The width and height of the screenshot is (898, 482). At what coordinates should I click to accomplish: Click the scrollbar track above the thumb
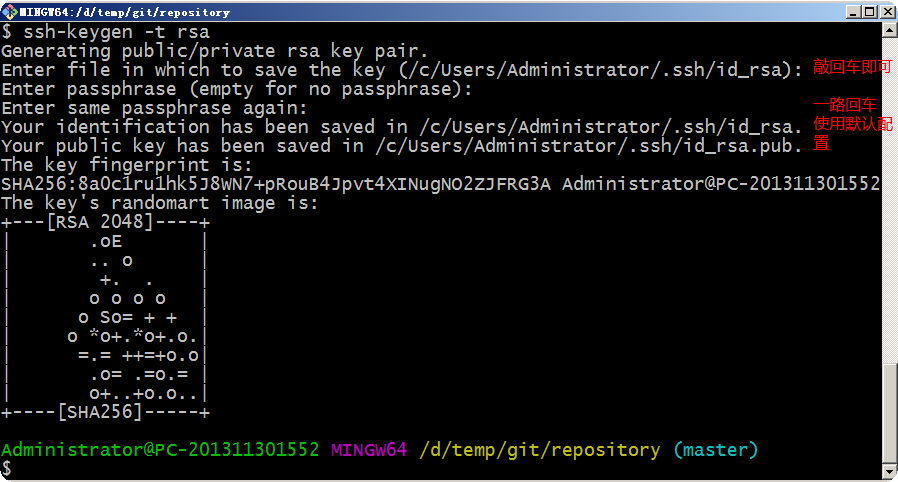[889, 200]
